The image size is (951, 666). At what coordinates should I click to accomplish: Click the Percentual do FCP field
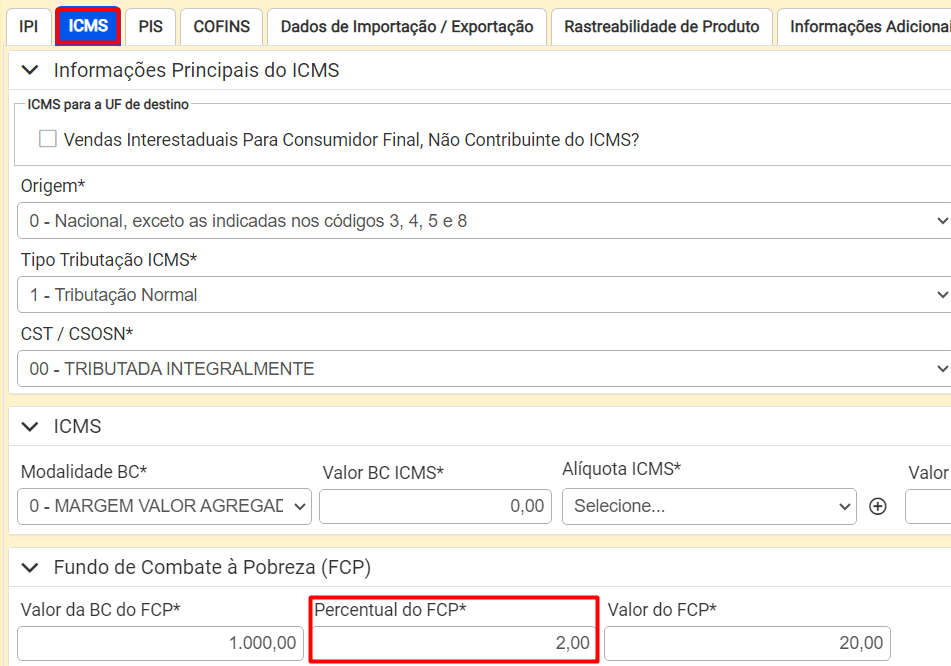(x=454, y=643)
